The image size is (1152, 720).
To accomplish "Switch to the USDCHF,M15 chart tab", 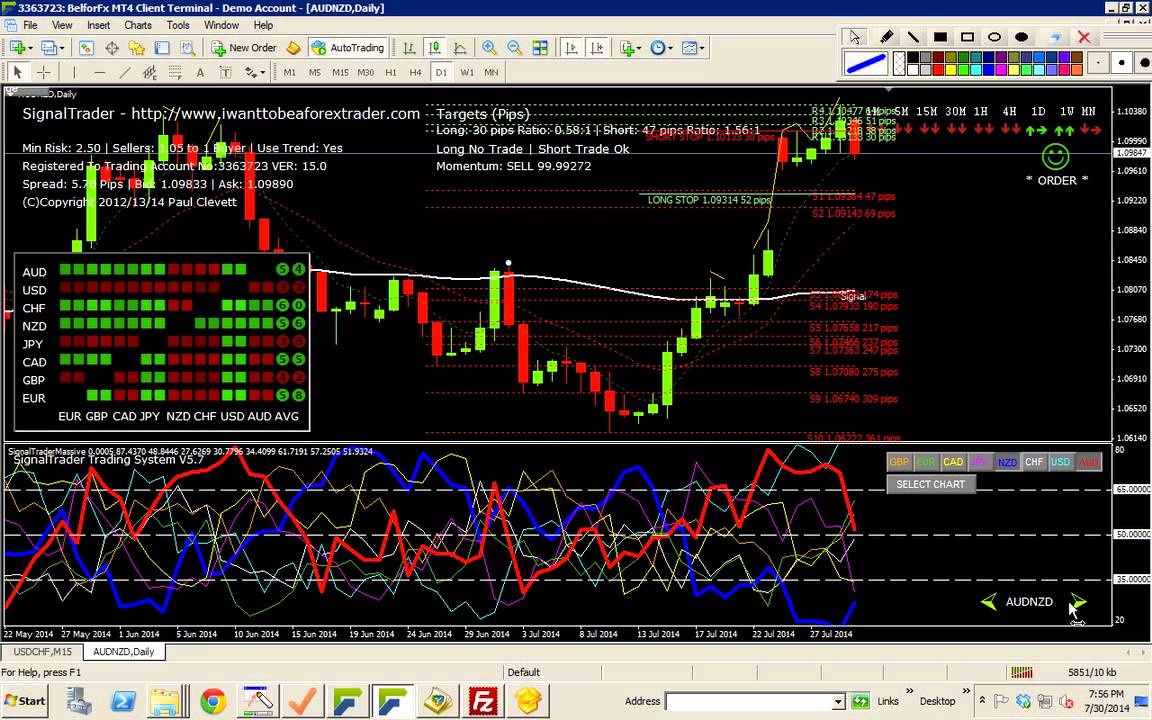I will pyautogui.click(x=43, y=652).
